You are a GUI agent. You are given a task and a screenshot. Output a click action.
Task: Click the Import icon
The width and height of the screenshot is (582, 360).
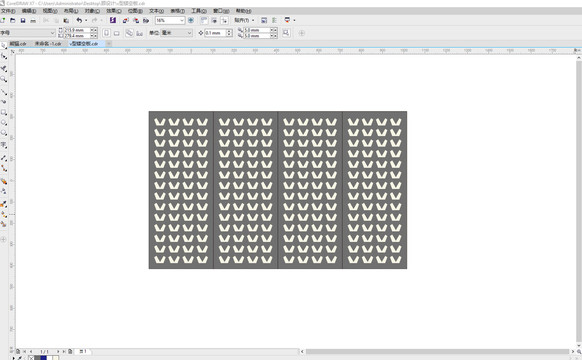[126, 20]
